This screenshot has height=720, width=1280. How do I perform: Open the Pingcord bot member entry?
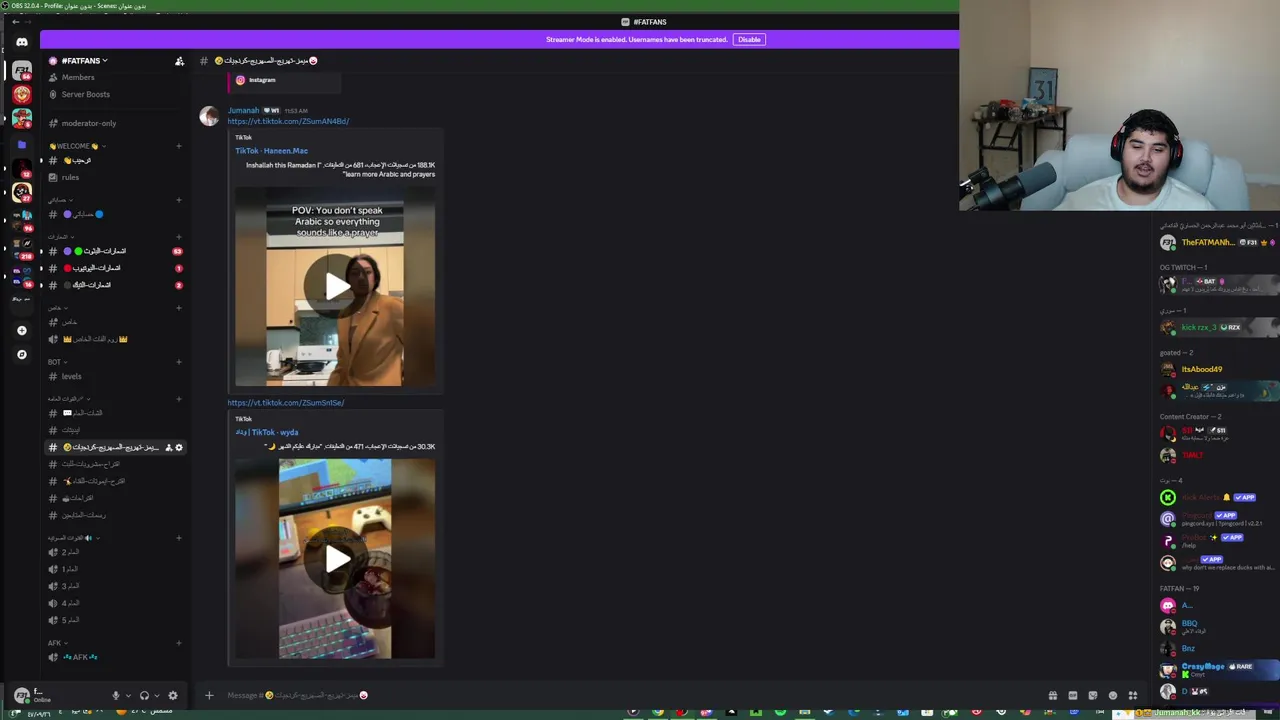(1218, 519)
